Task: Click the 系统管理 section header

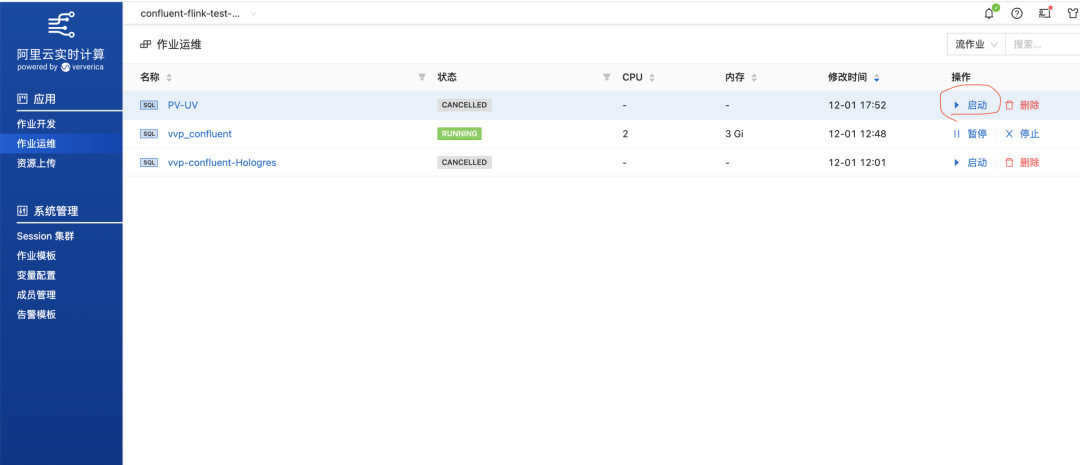Action: coord(48,211)
